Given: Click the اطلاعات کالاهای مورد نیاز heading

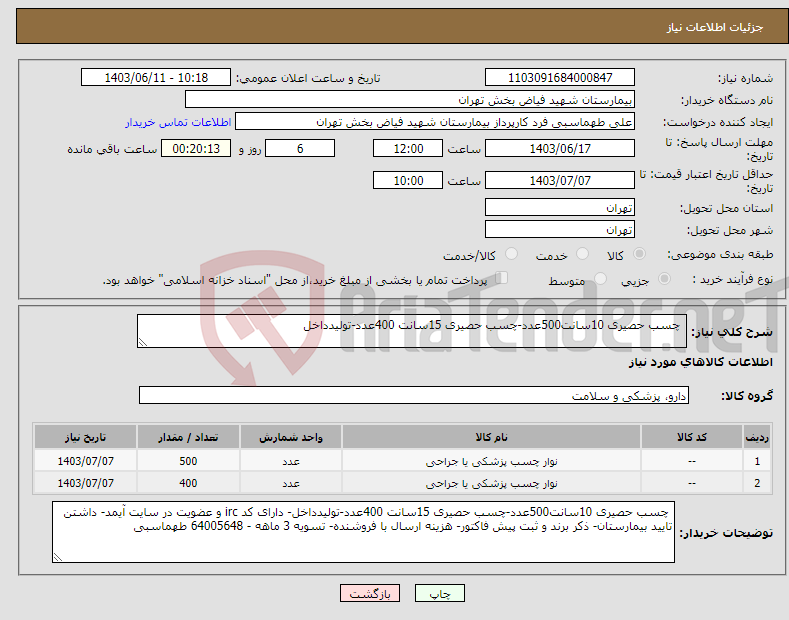Looking at the screenshot, I should point(700,362).
